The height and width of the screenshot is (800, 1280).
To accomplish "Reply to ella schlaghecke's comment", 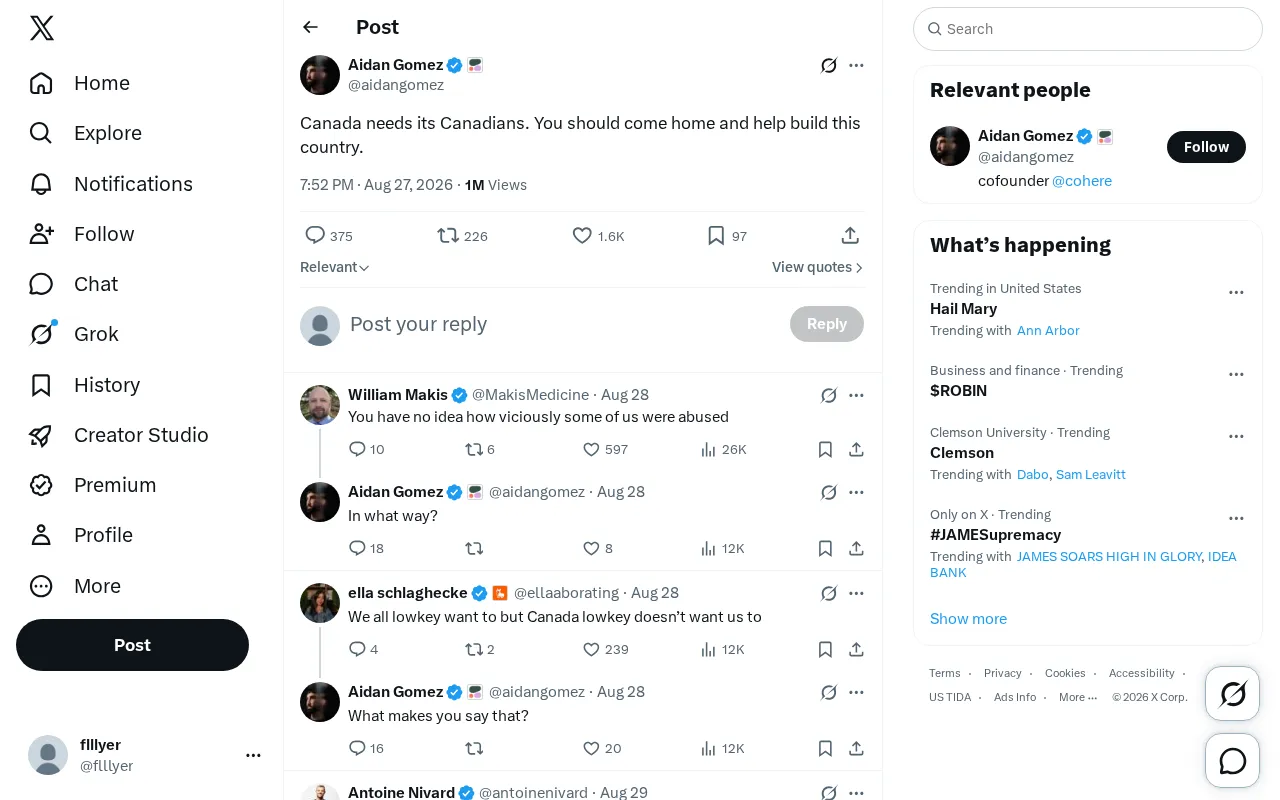I will click(x=357, y=649).
